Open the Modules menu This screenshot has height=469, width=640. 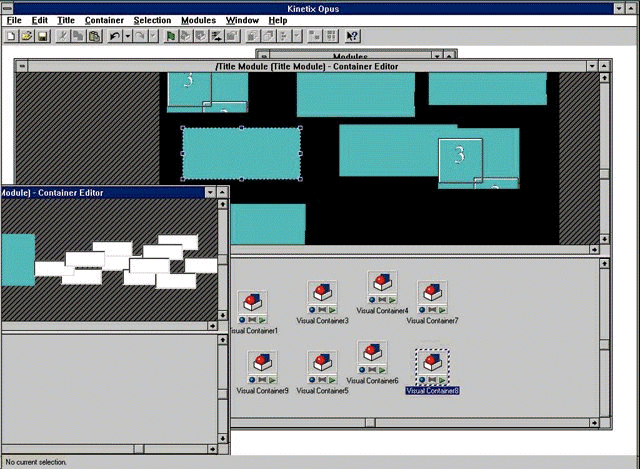click(x=198, y=20)
